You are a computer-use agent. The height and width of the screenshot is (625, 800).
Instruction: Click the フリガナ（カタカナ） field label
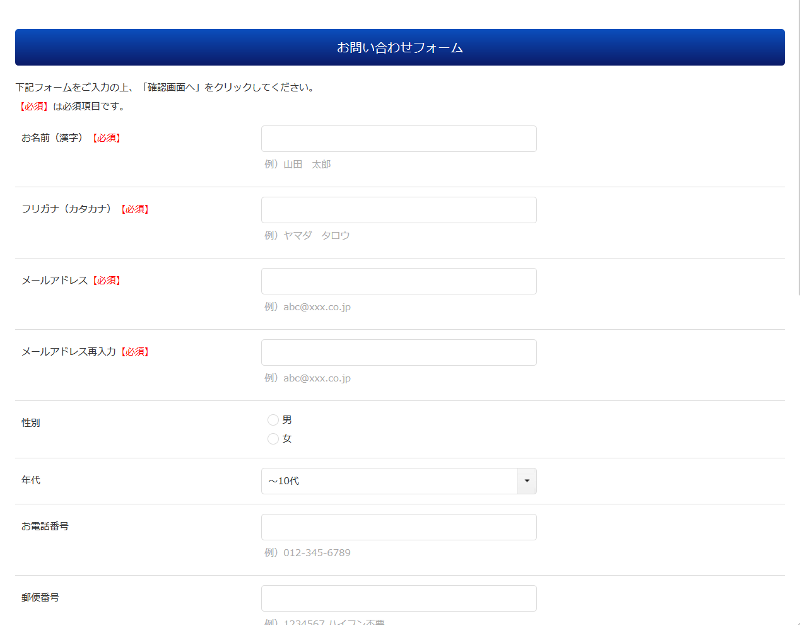point(66,210)
